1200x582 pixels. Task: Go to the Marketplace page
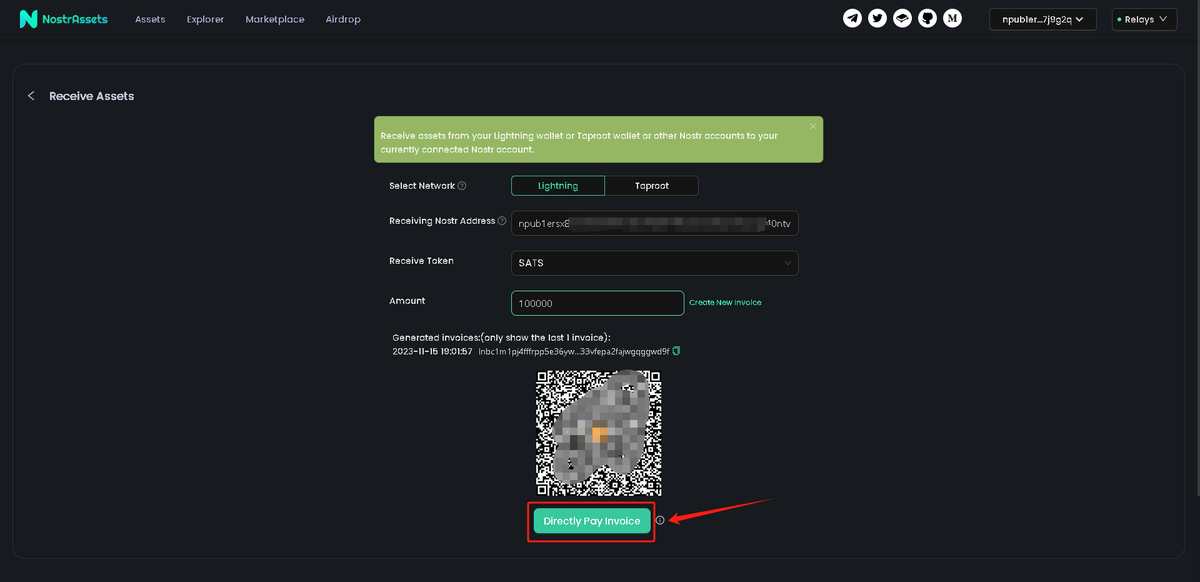pyautogui.click(x=275, y=19)
